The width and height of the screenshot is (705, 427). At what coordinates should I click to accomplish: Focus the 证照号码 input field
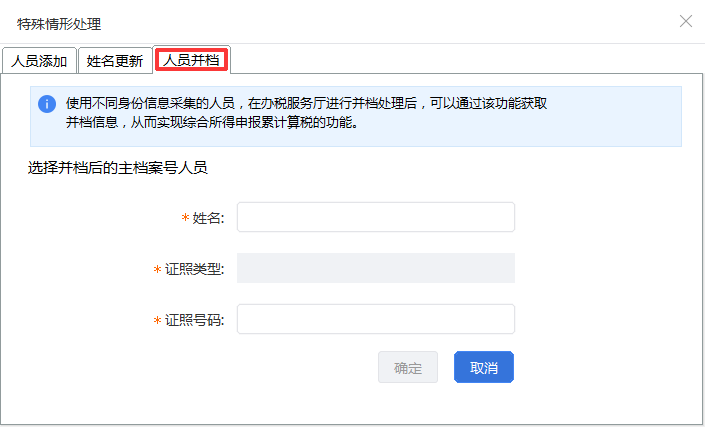[375, 319]
